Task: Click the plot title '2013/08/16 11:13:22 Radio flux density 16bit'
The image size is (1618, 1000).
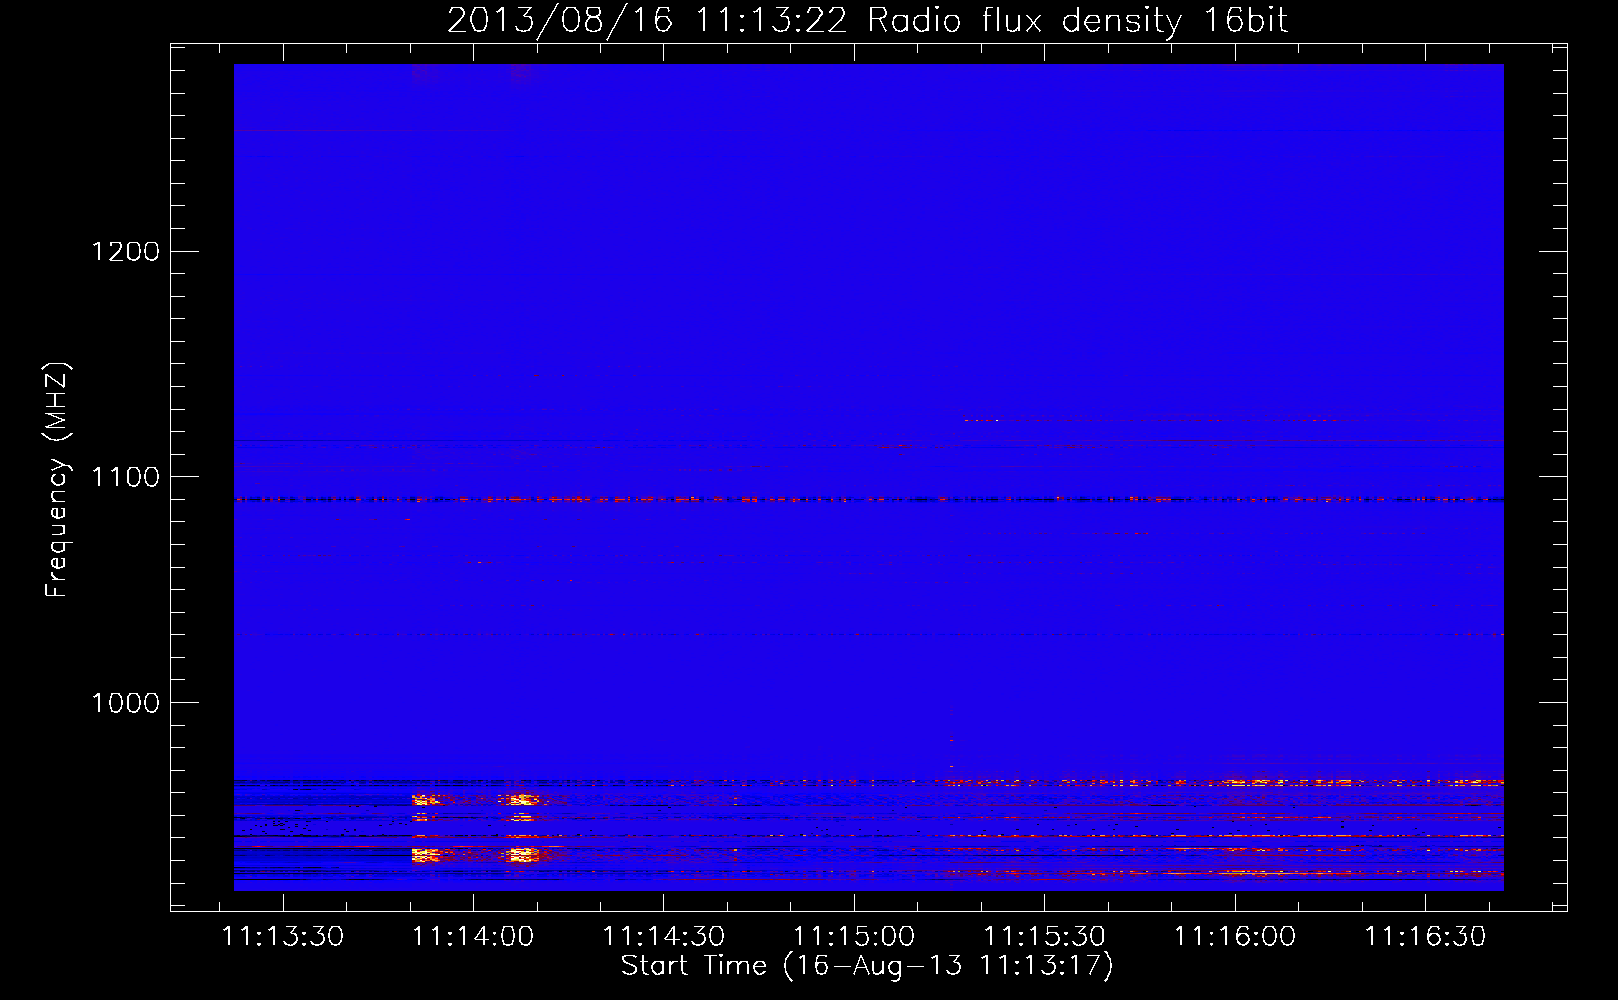Action: [x=867, y=21]
